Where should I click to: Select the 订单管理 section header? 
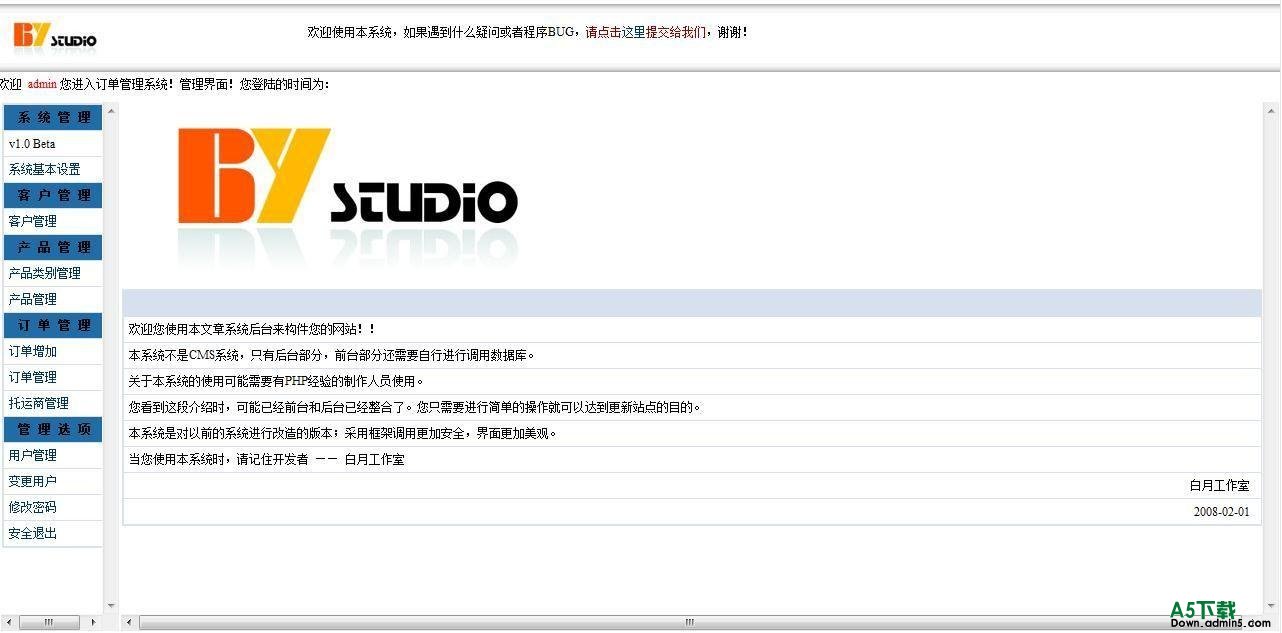(54, 325)
